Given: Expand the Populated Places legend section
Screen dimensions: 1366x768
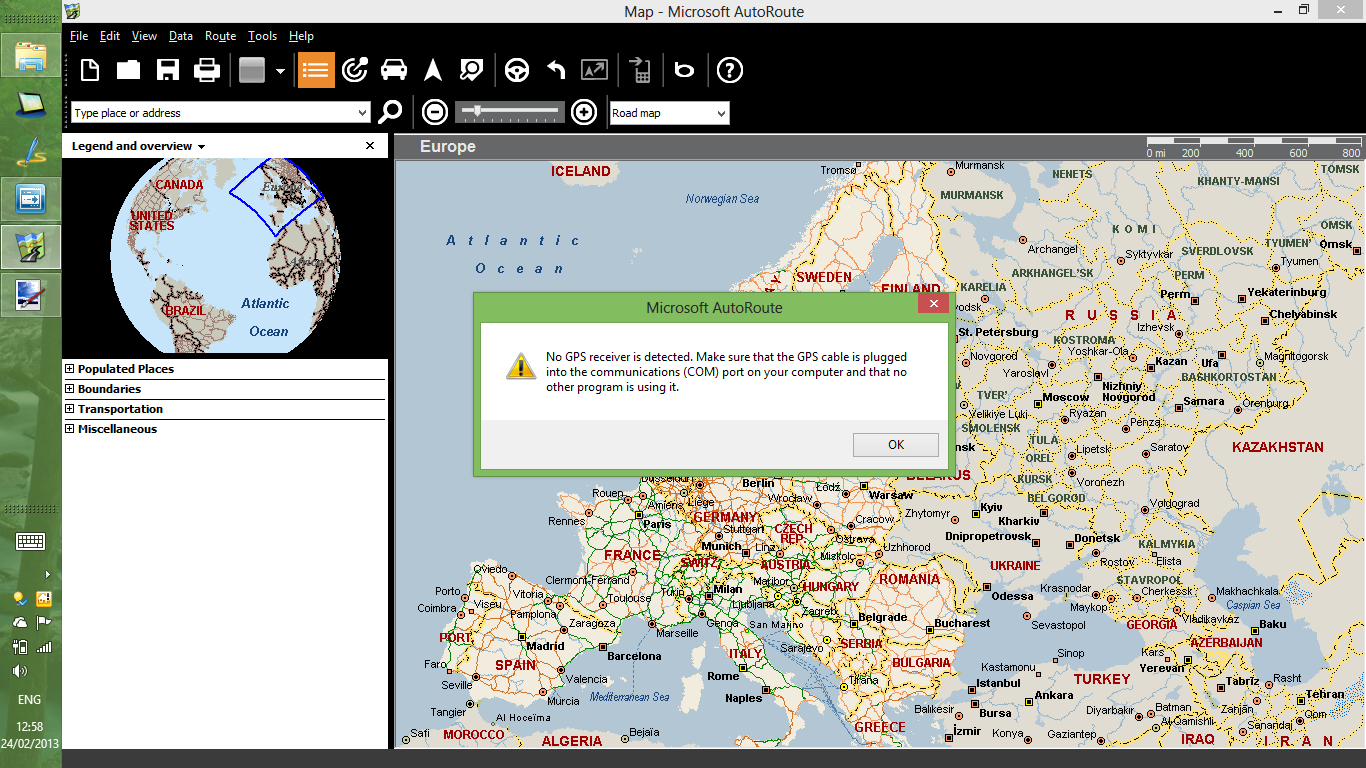Looking at the screenshot, I should coord(70,369).
